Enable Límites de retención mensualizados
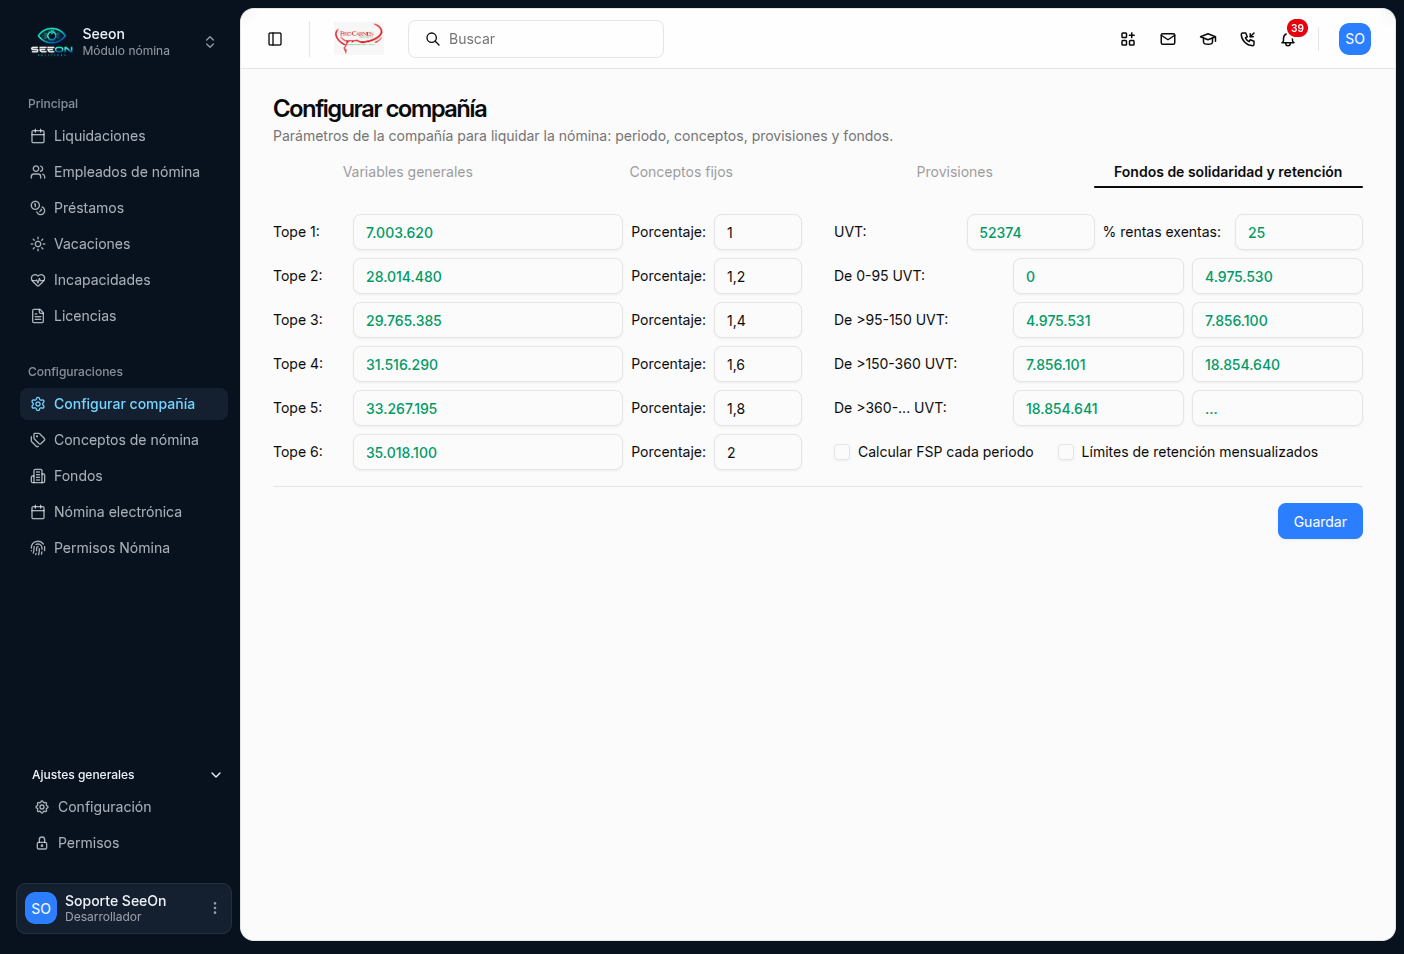 coord(1066,452)
